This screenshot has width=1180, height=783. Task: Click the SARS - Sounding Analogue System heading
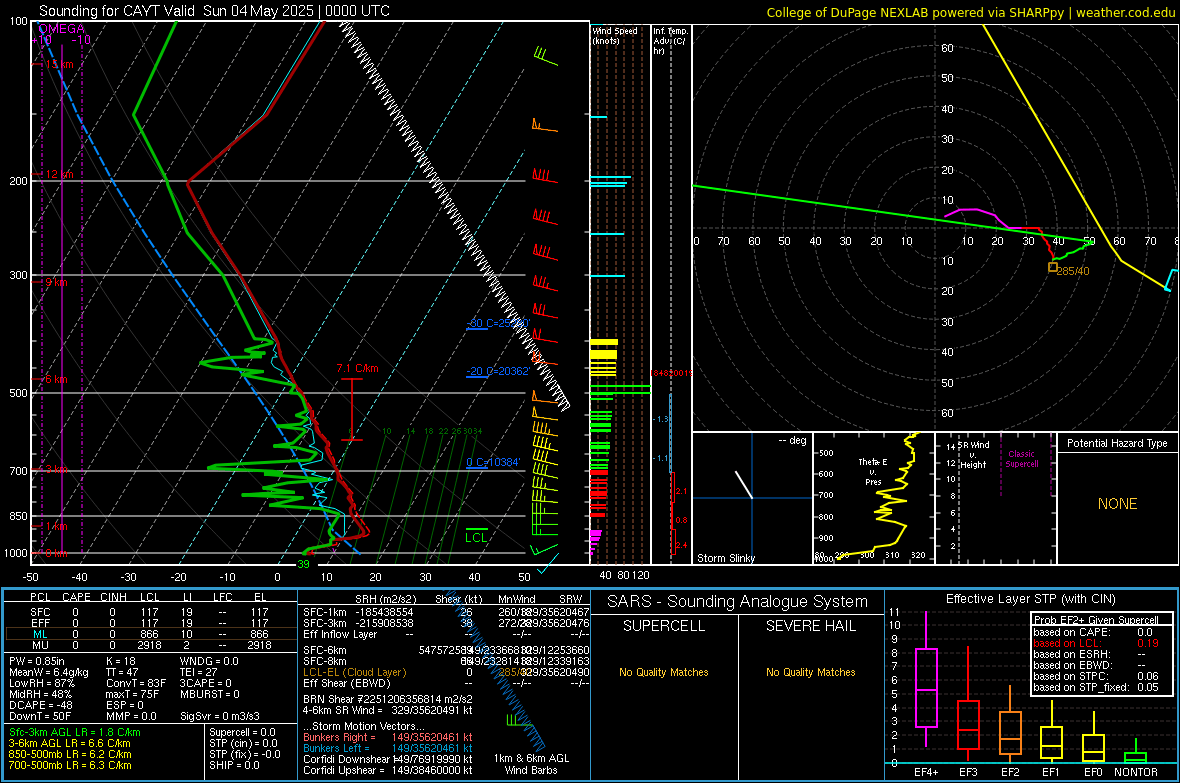pos(738,602)
